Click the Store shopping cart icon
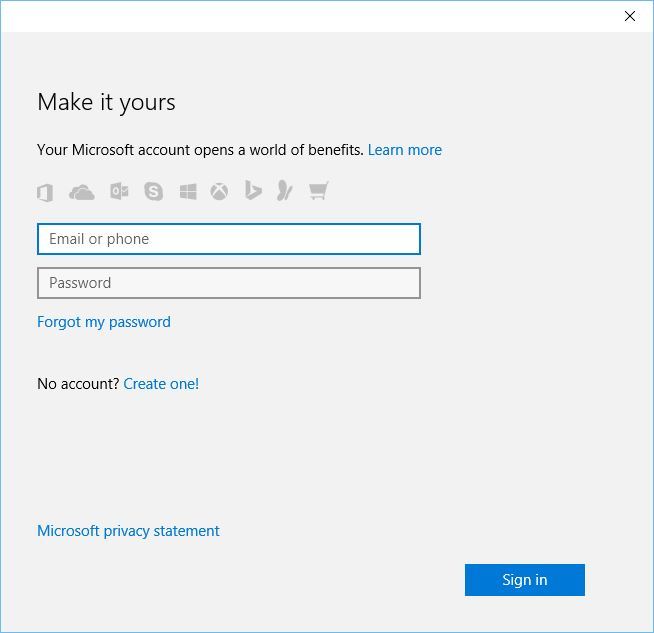This screenshot has width=654, height=633. click(x=319, y=191)
